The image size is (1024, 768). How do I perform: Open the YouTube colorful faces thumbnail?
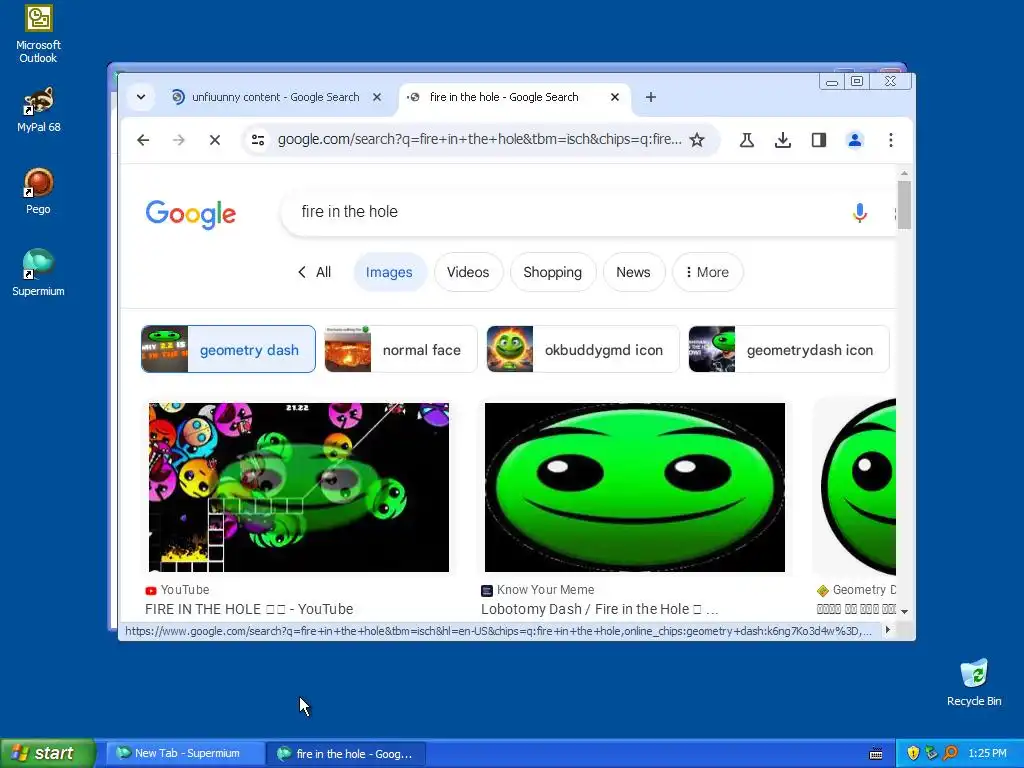point(298,487)
